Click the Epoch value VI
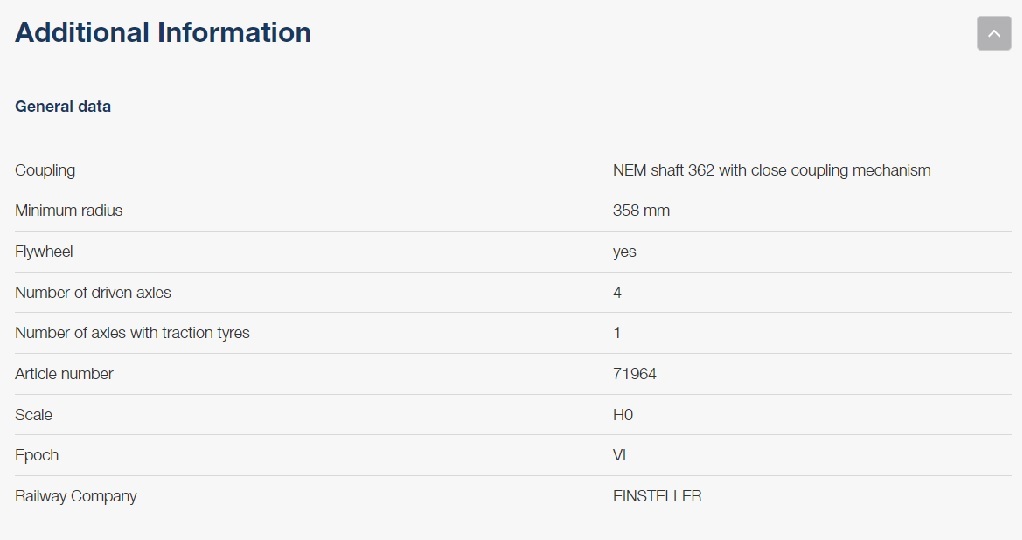1022x540 pixels. 619,455
